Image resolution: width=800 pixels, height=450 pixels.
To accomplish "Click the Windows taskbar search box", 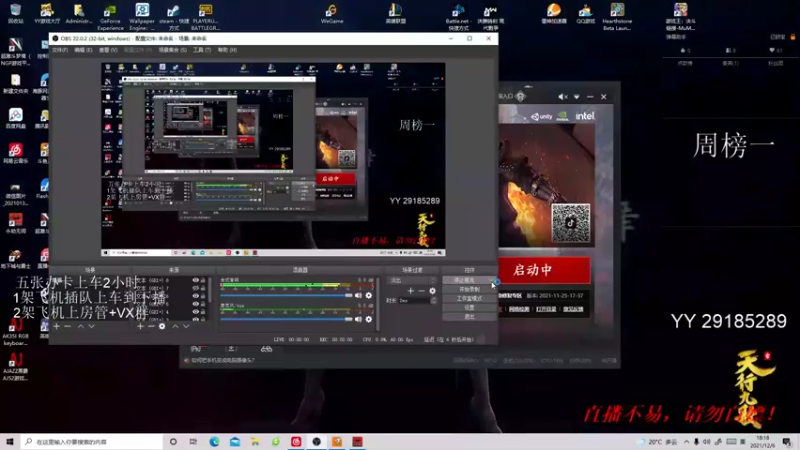I will click(92, 442).
